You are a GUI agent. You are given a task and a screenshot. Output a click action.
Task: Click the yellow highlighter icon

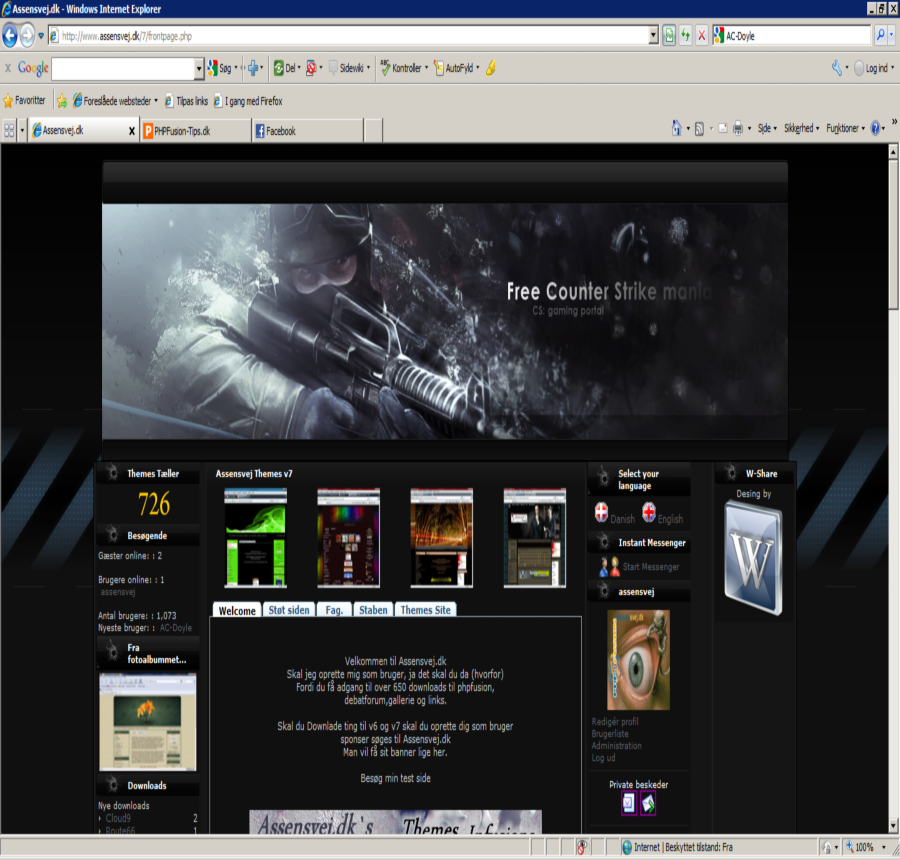491,68
